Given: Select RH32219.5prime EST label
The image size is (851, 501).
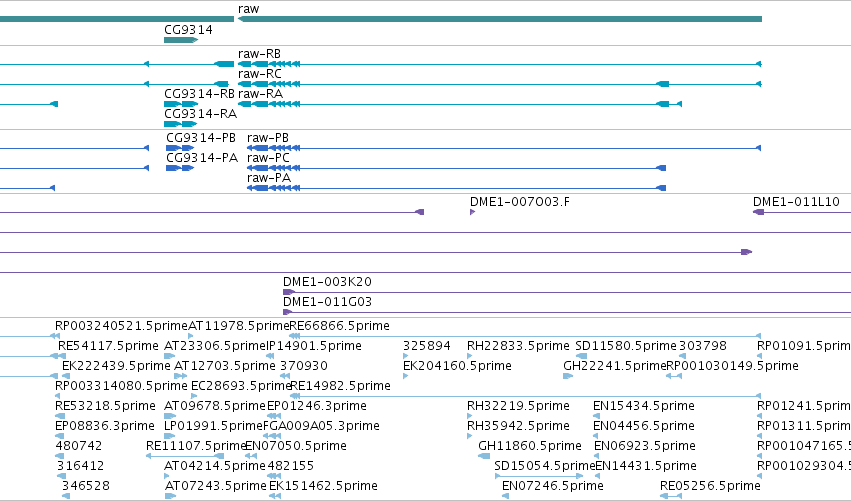Looking at the screenshot, I should point(518,406).
